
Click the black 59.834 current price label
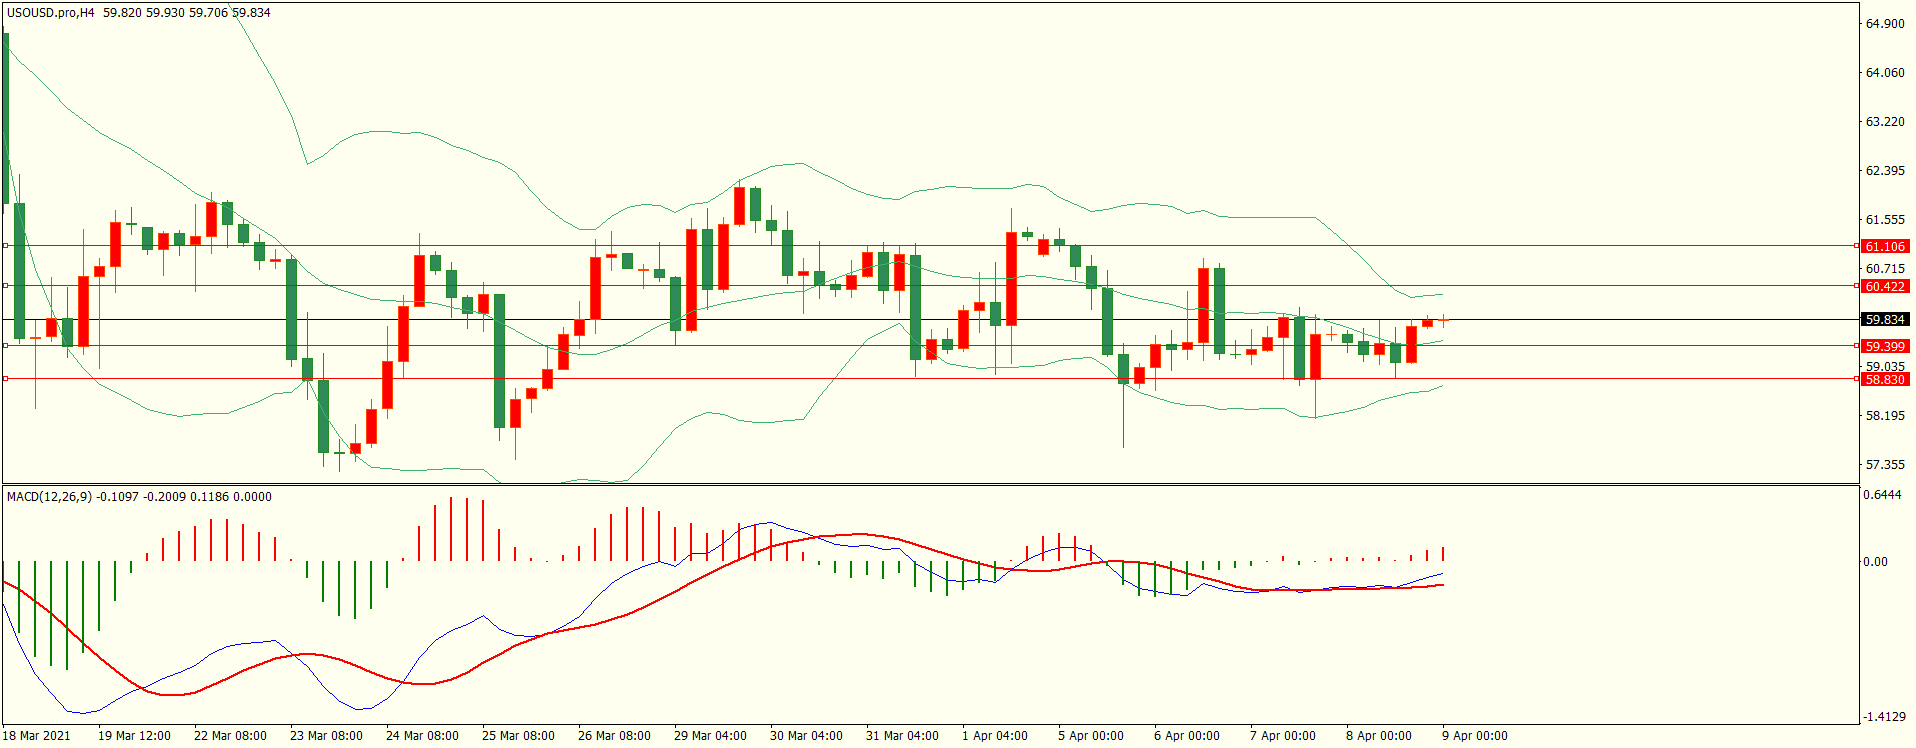pyautogui.click(x=1884, y=320)
